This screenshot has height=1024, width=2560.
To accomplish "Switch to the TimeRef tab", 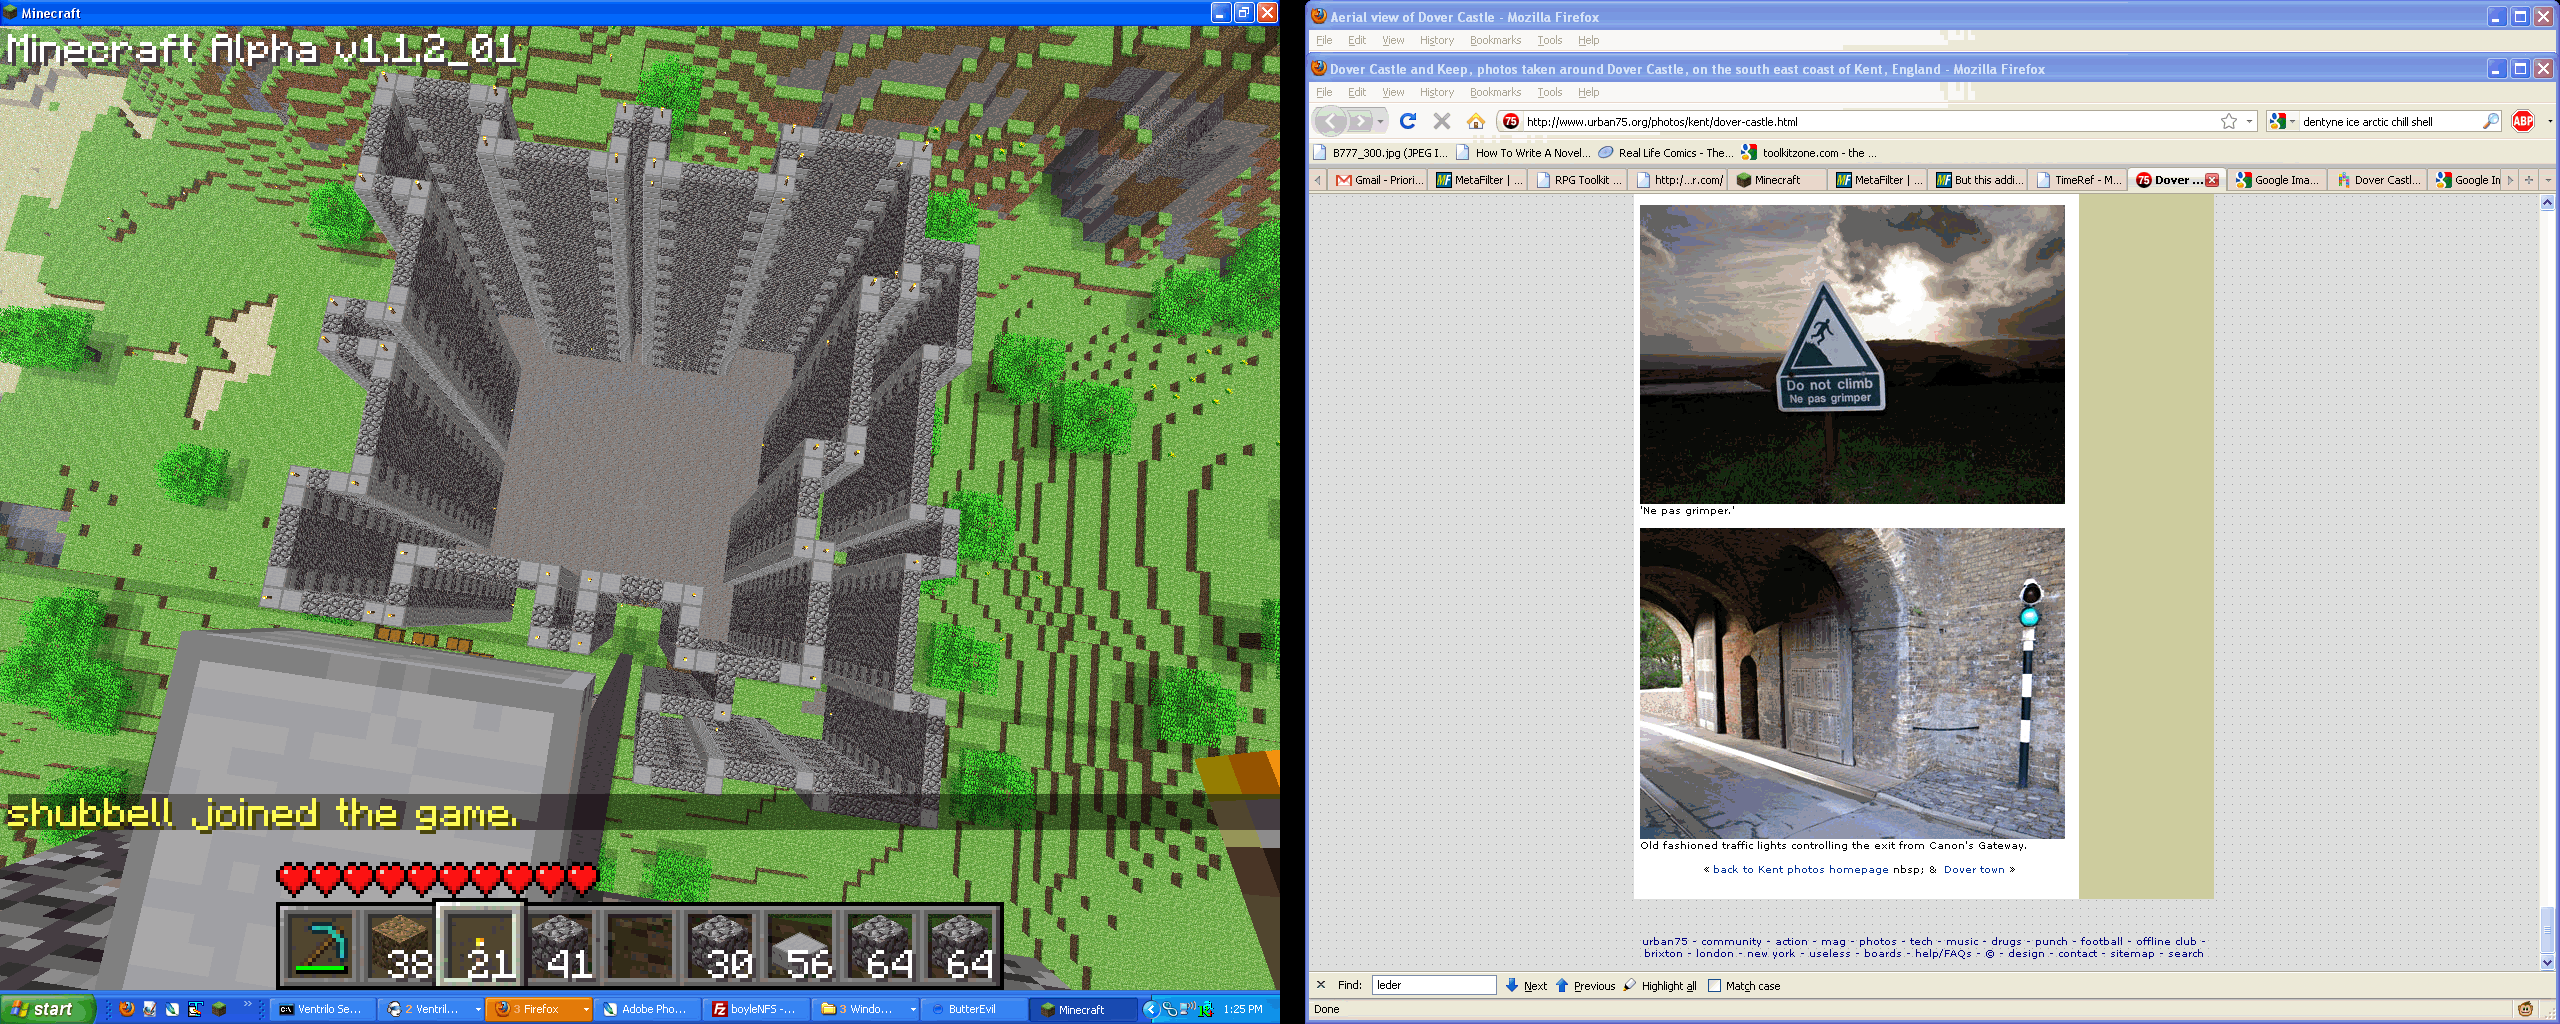I will [2078, 180].
